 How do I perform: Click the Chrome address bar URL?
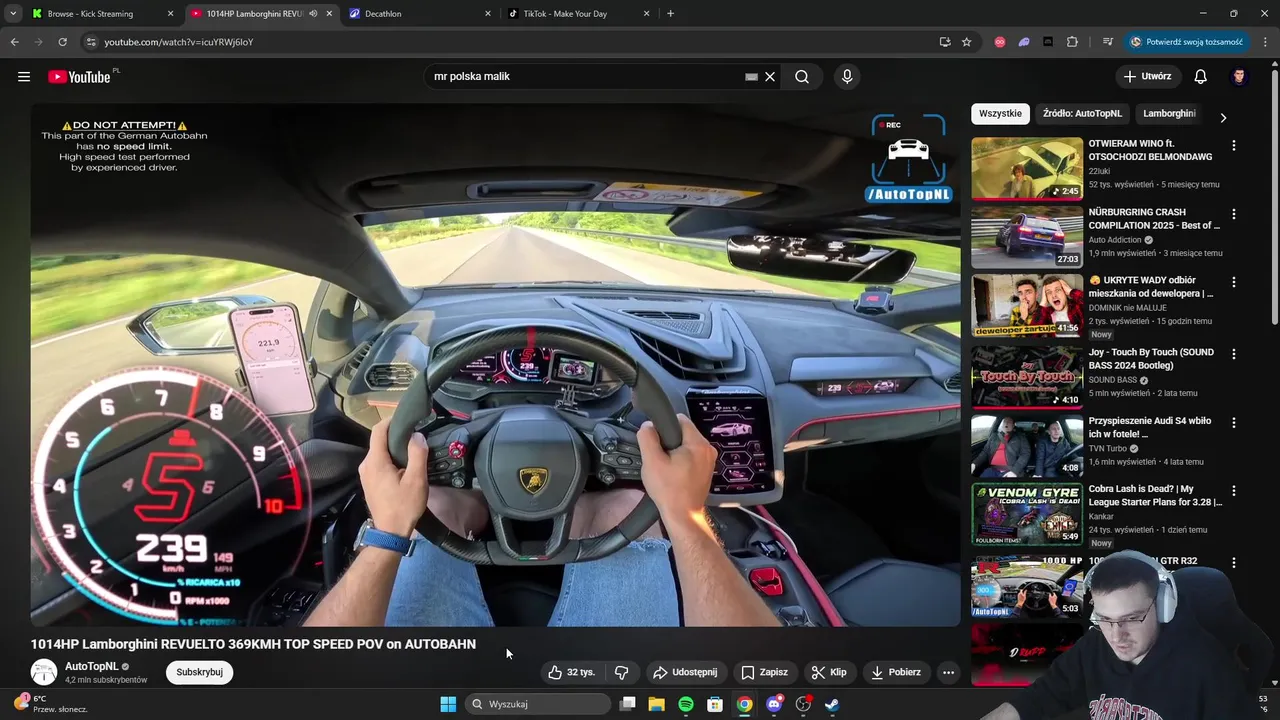tap(178, 42)
